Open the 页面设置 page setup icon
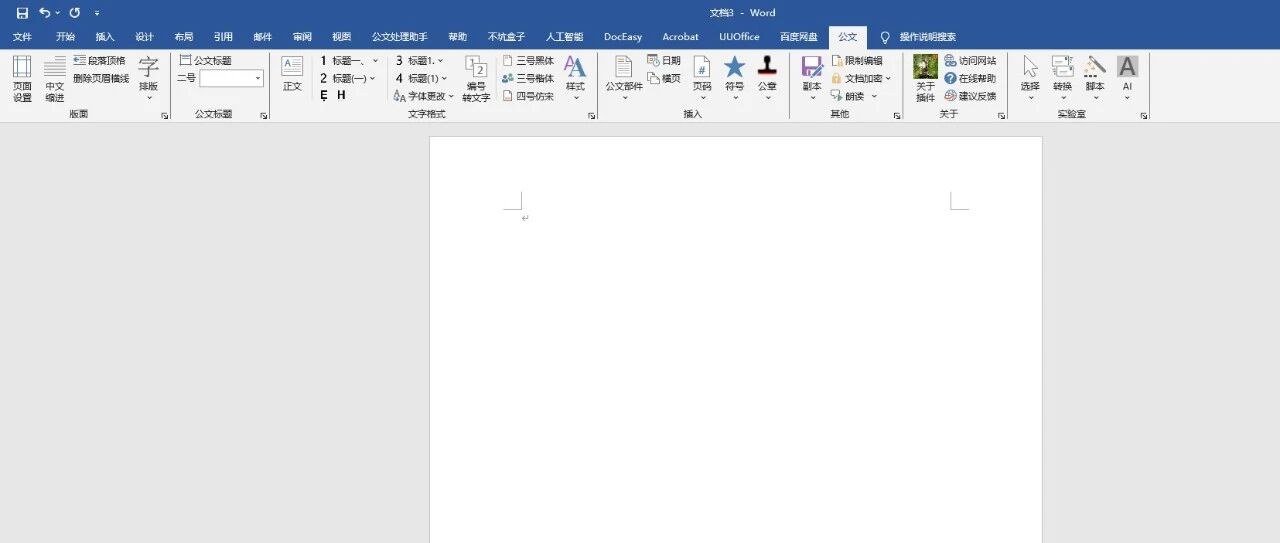 pyautogui.click(x=22, y=79)
